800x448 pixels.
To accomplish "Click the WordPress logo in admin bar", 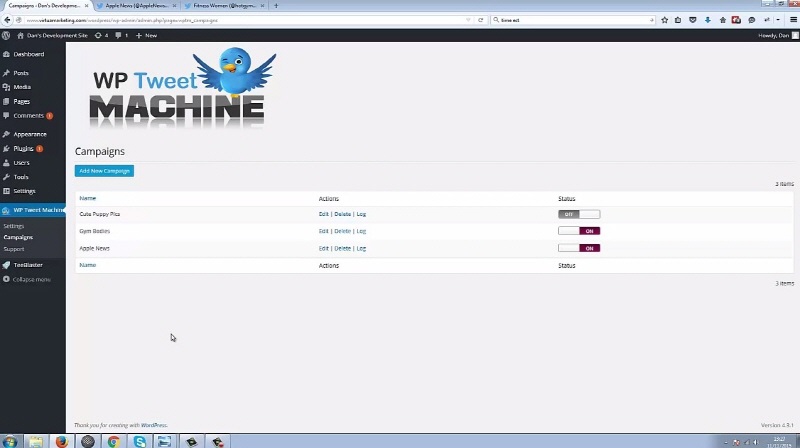I will point(6,36).
